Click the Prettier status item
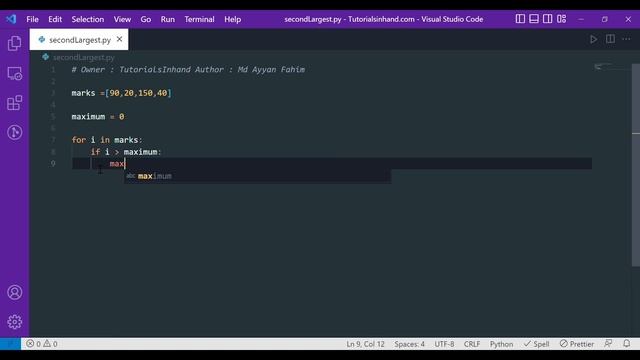The height and width of the screenshot is (360, 640). [x=577, y=344]
